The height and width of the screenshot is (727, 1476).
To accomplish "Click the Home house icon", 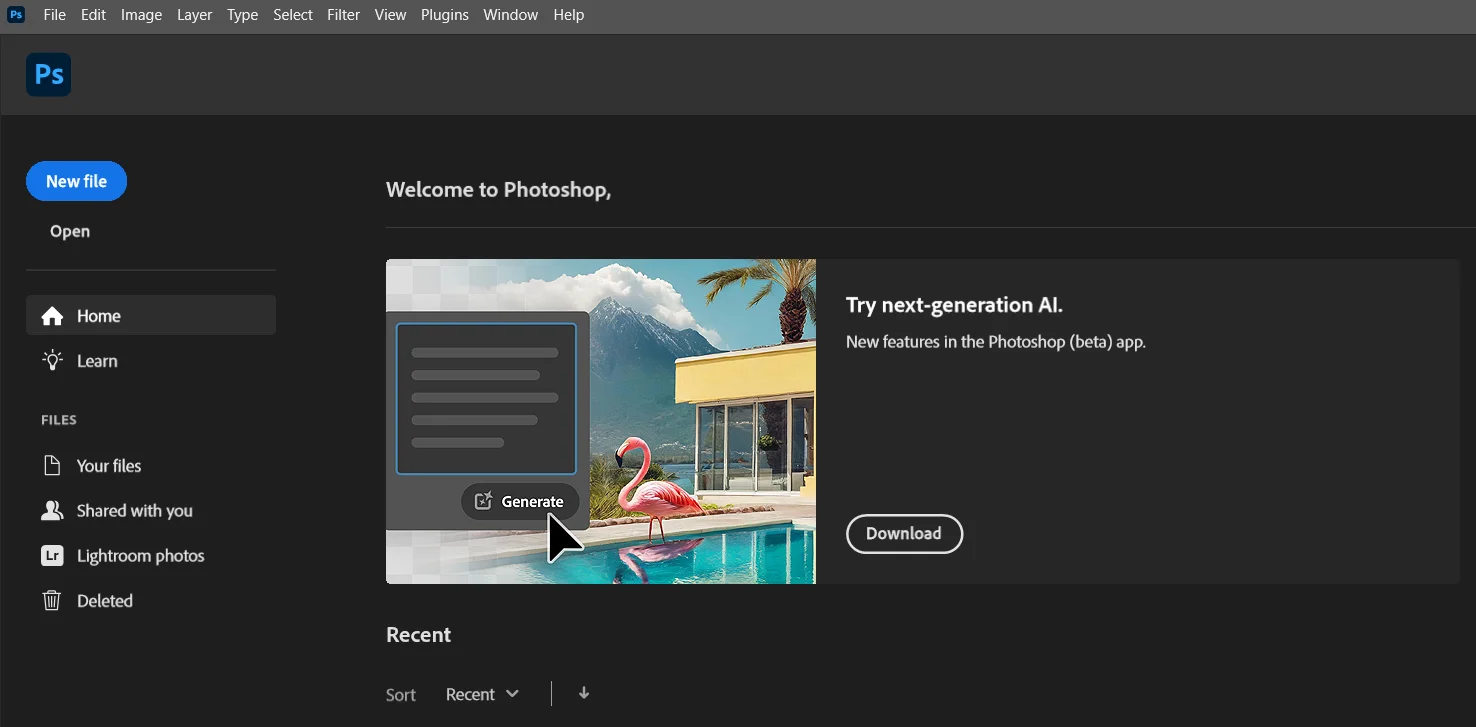I will click(52, 316).
